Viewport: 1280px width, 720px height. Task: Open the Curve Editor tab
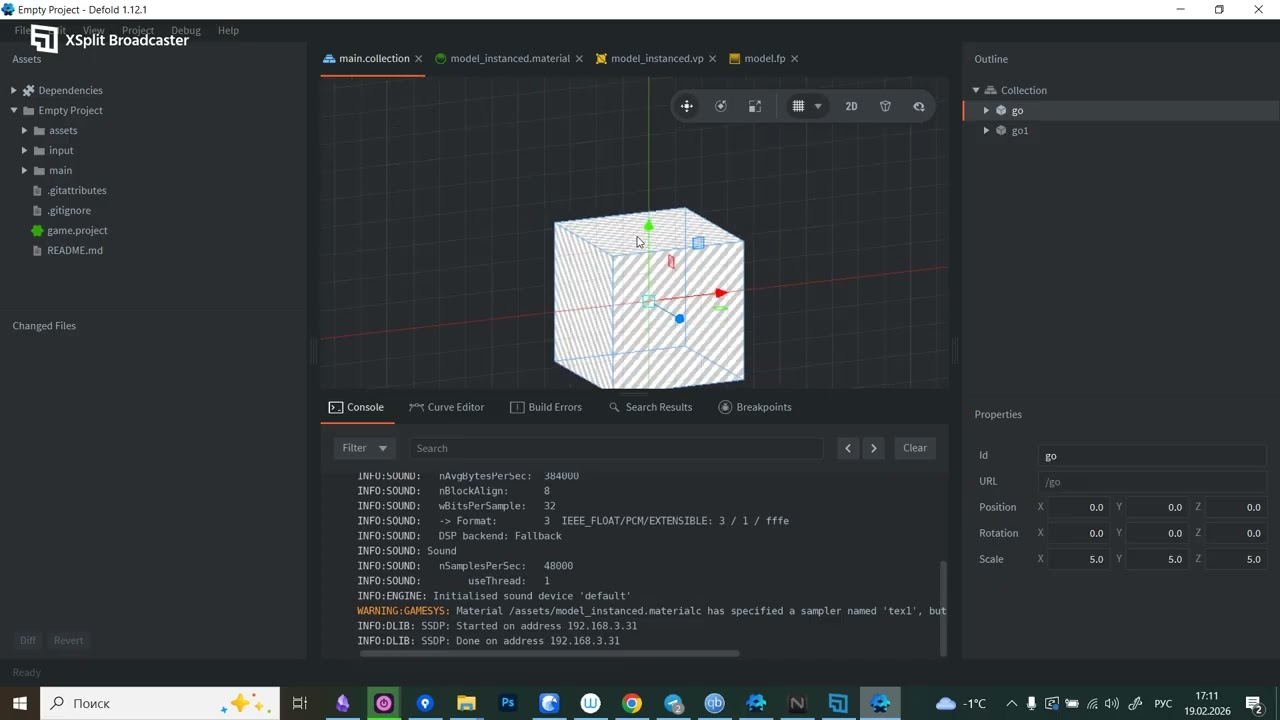point(446,407)
